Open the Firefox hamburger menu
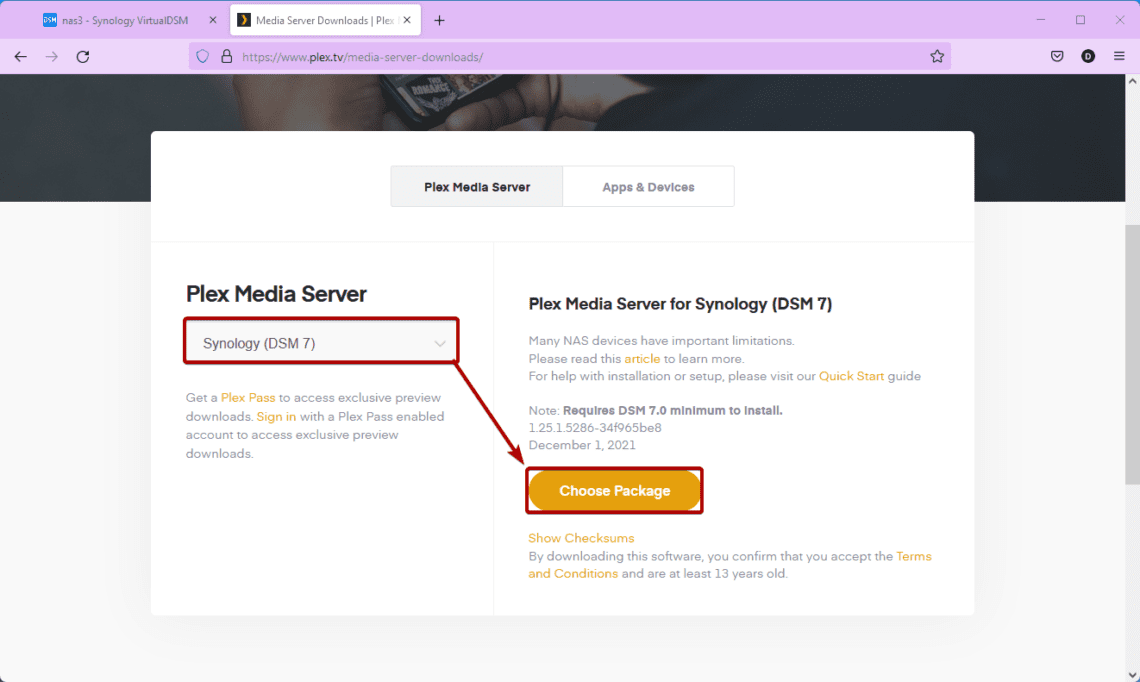This screenshot has height=682, width=1140. (1119, 57)
